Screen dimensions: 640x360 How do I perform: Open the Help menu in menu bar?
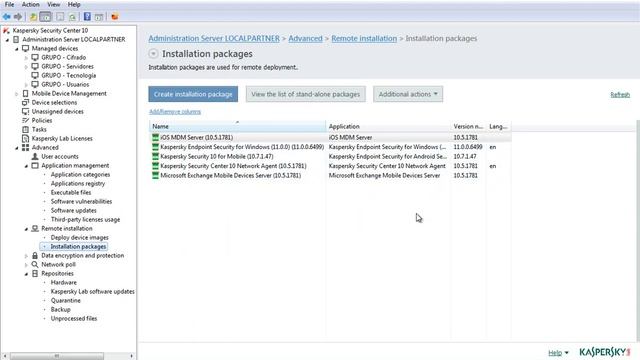[x=74, y=4]
